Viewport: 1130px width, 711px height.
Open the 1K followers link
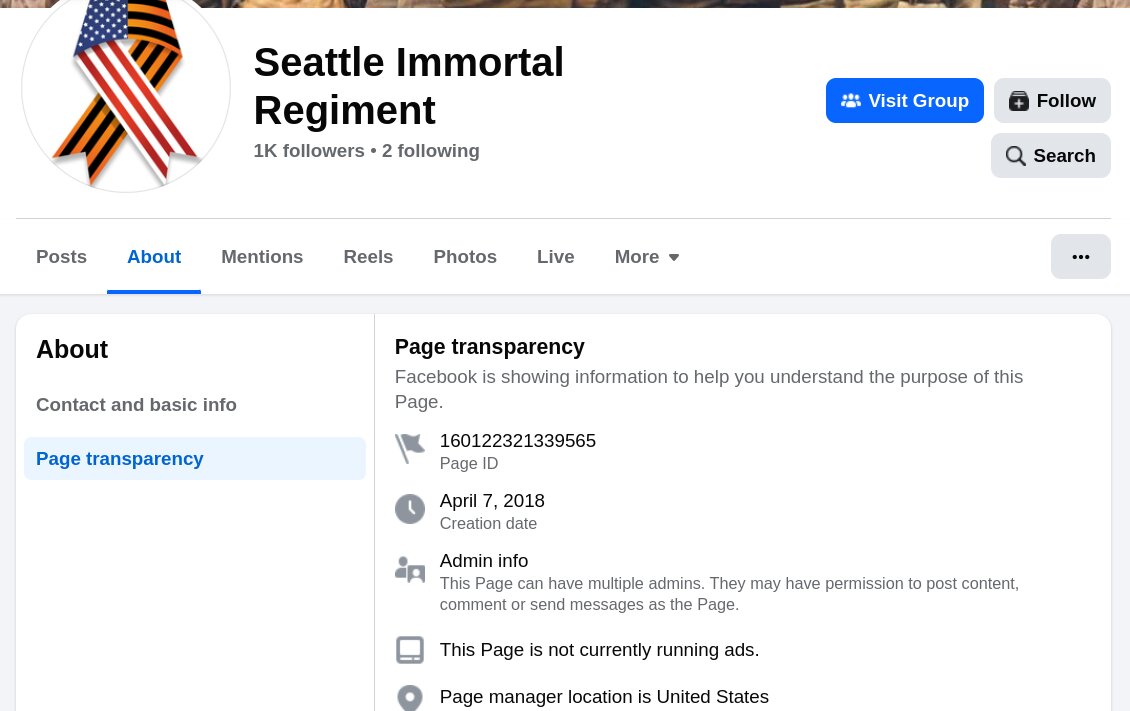(309, 151)
